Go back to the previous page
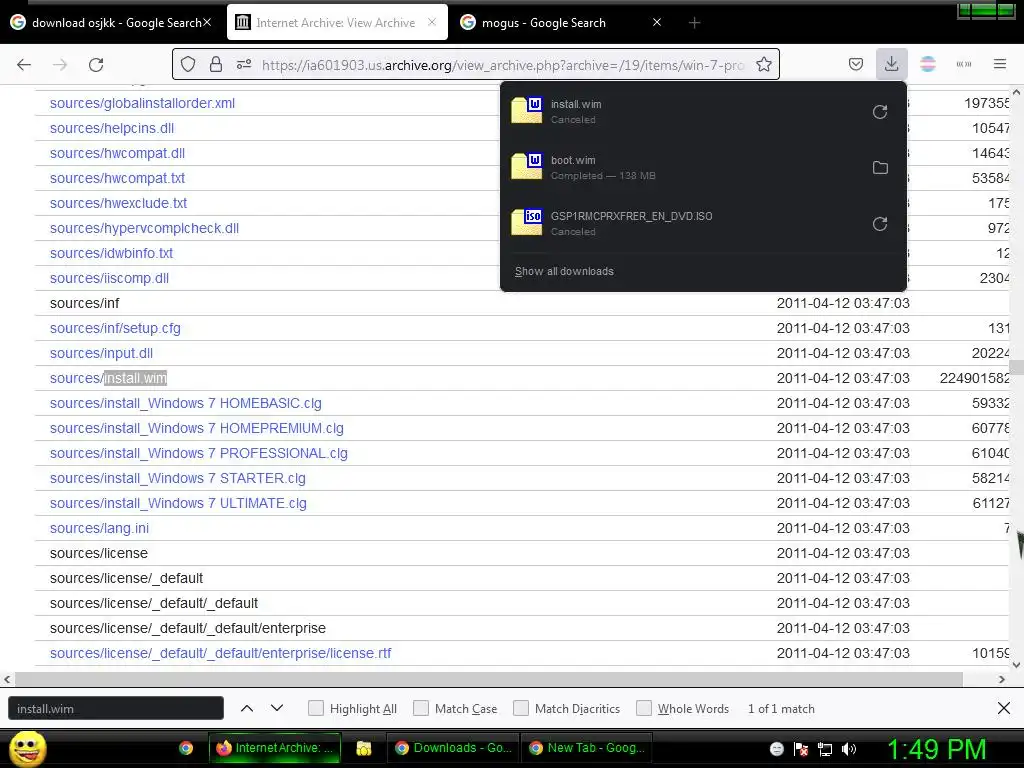This screenshot has height=768, width=1024. [x=24, y=65]
